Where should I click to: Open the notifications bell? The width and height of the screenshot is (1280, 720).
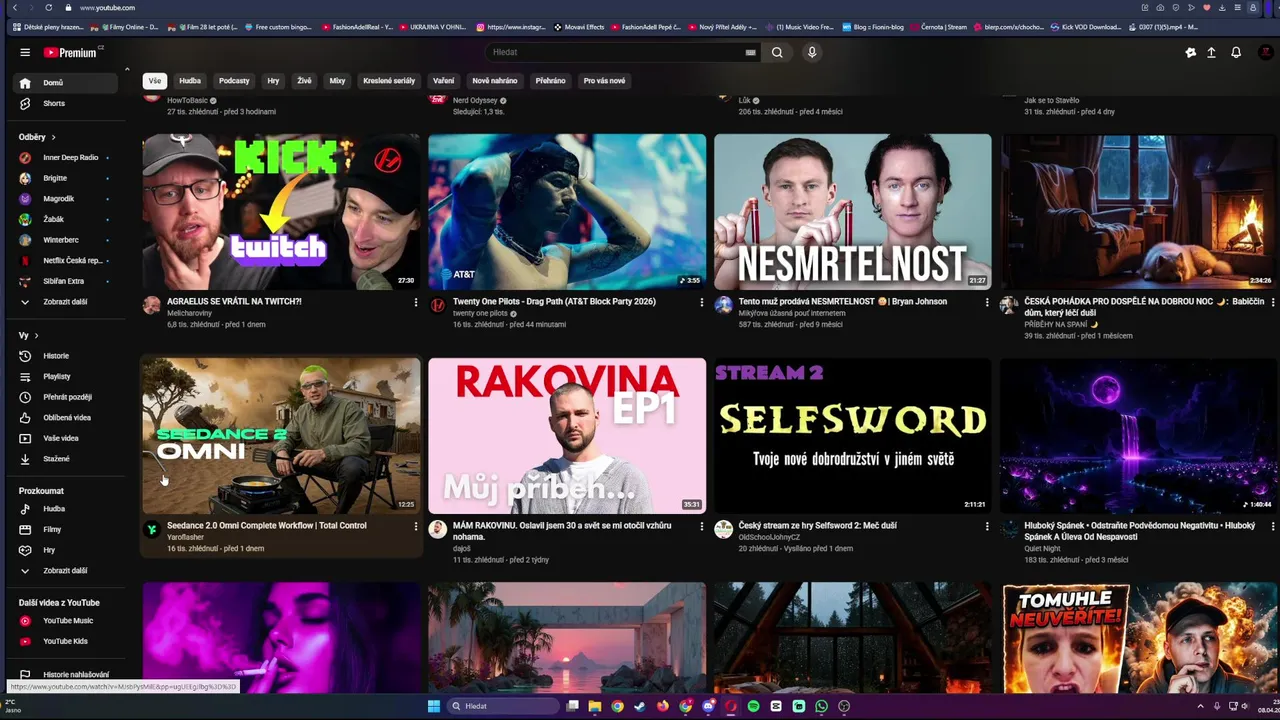(1236, 52)
